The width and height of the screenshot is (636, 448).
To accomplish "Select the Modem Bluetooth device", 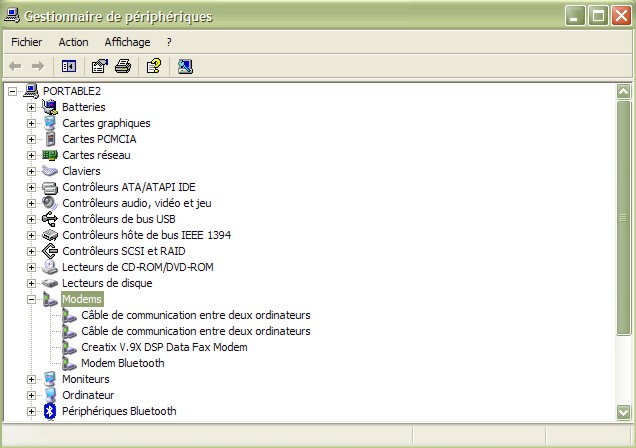I will (122, 363).
